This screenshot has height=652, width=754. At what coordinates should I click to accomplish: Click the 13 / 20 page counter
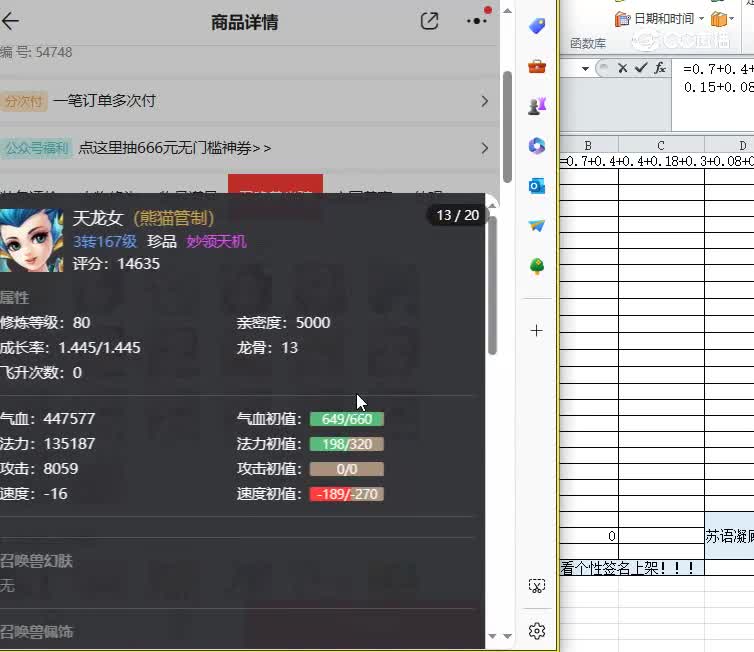coord(457,215)
